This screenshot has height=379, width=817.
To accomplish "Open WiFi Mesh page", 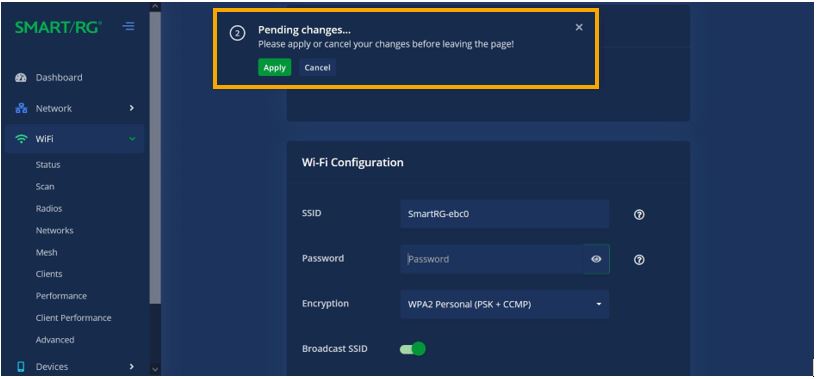I will coord(46,252).
